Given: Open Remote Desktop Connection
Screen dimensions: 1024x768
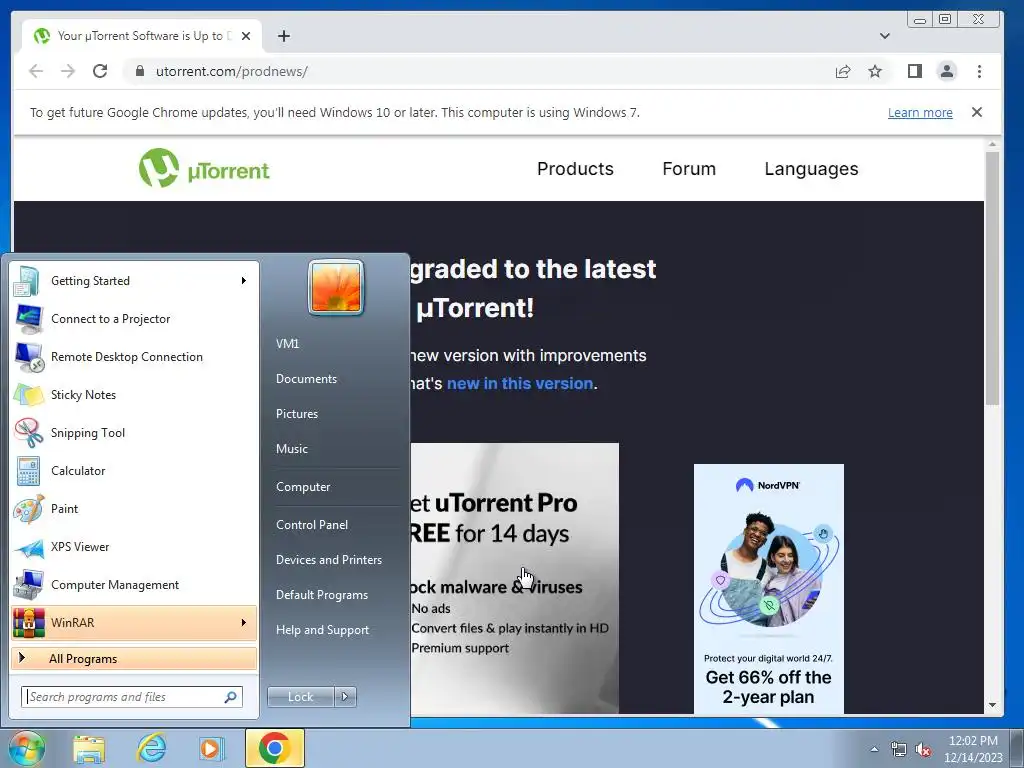Looking at the screenshot, I should (134, 357).
